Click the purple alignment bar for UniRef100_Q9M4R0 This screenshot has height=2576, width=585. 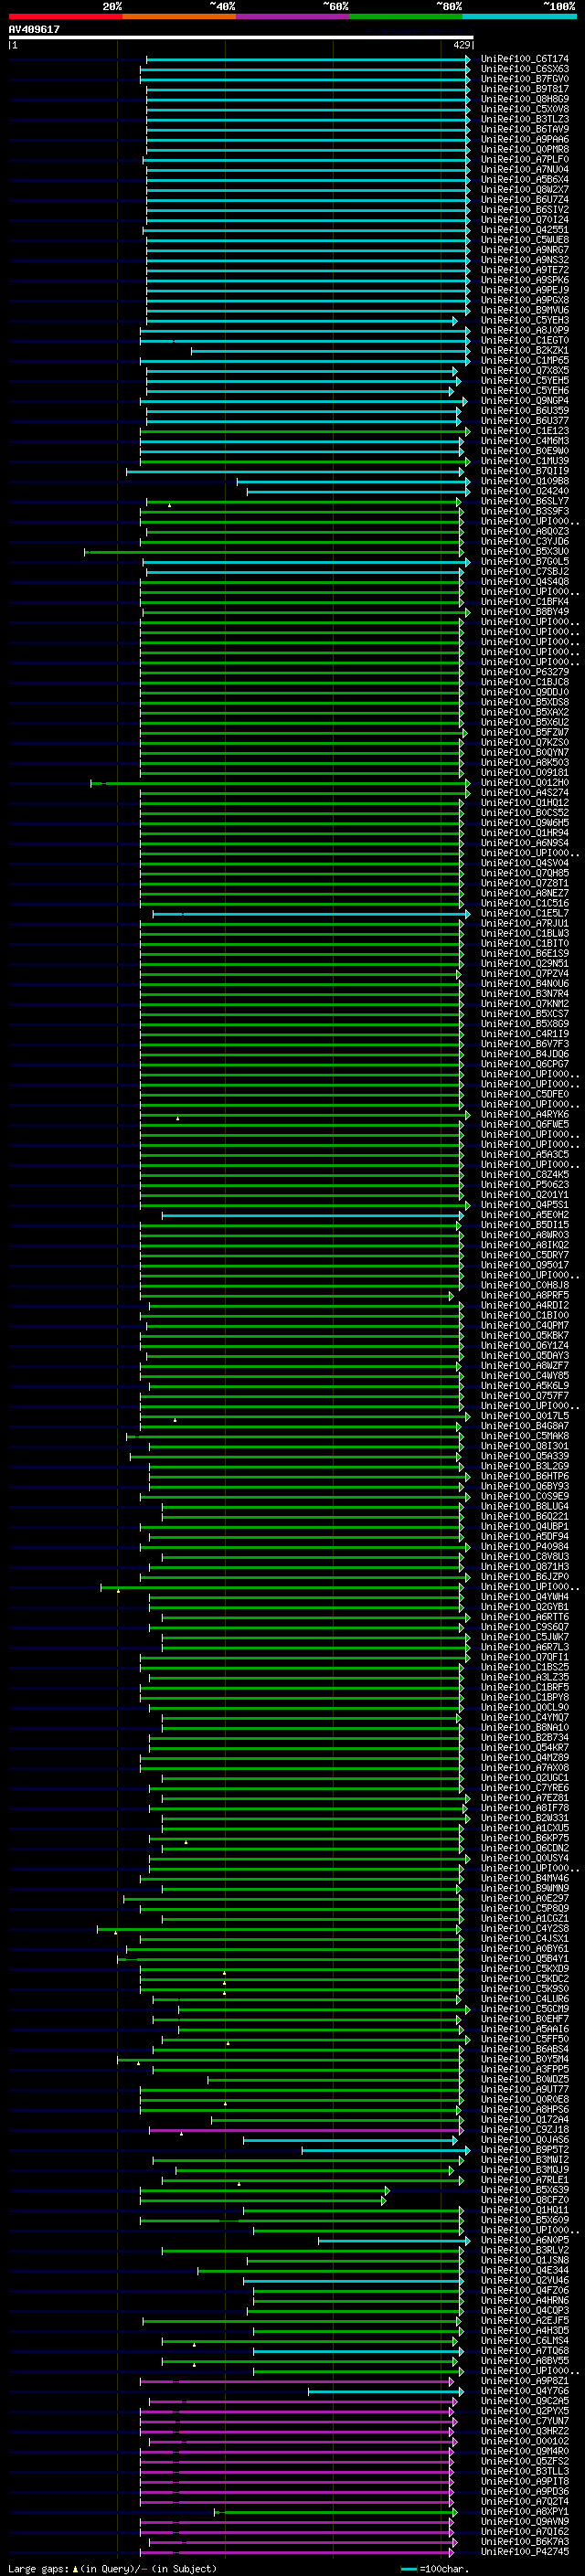tap(298, 2452)
